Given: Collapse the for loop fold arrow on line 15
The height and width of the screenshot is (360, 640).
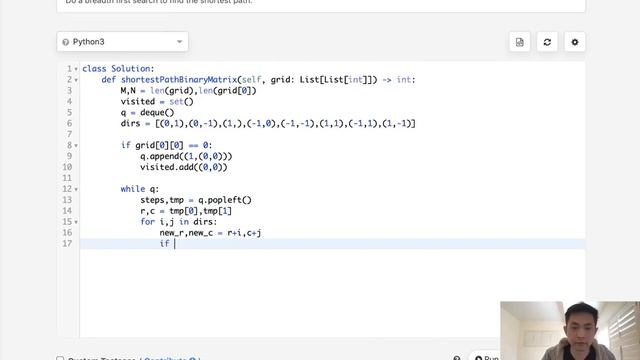Looking at the screenshot, I should (76, 222).
